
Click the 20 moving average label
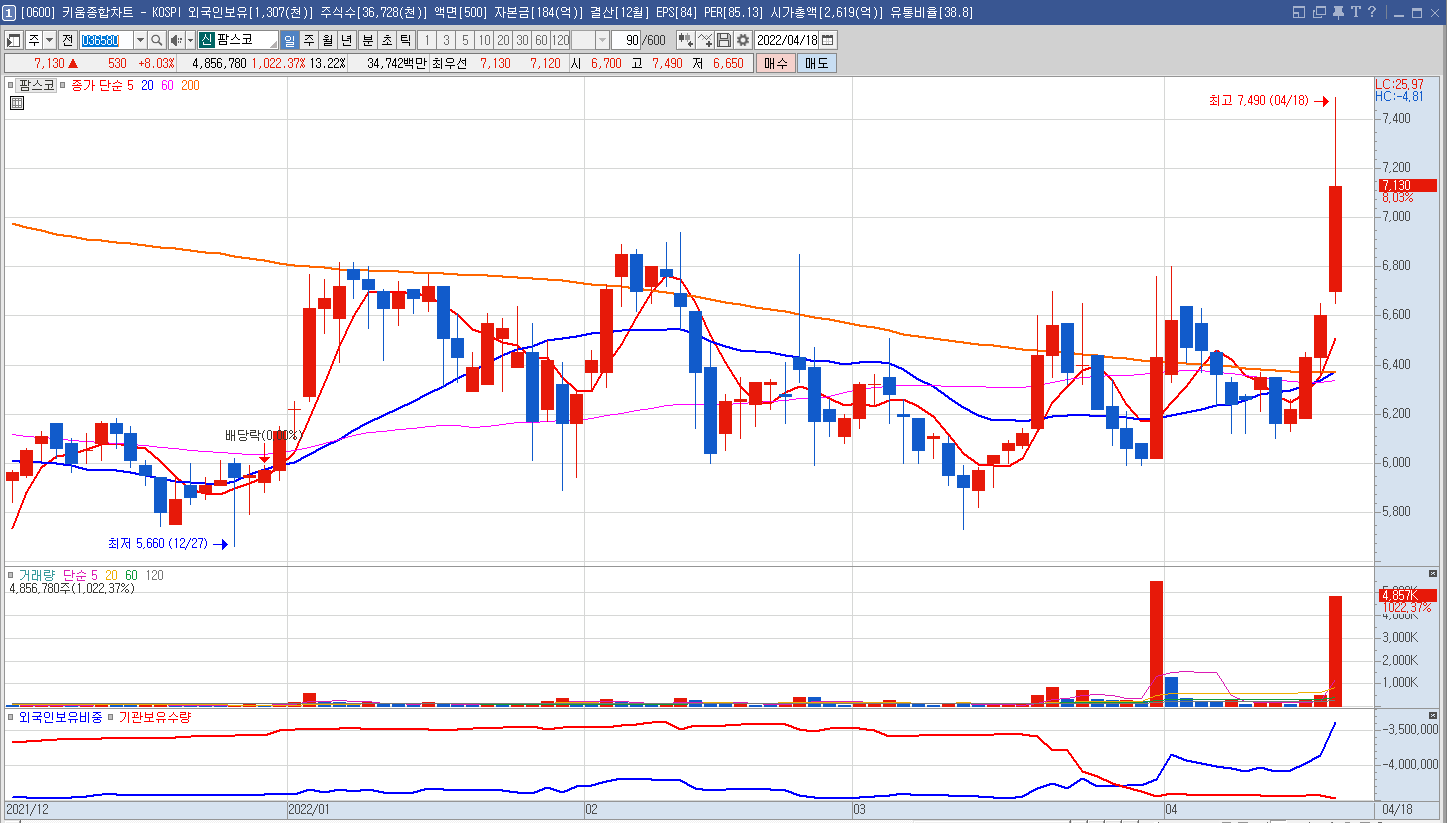pyautogui.click(x=147, y=86)
